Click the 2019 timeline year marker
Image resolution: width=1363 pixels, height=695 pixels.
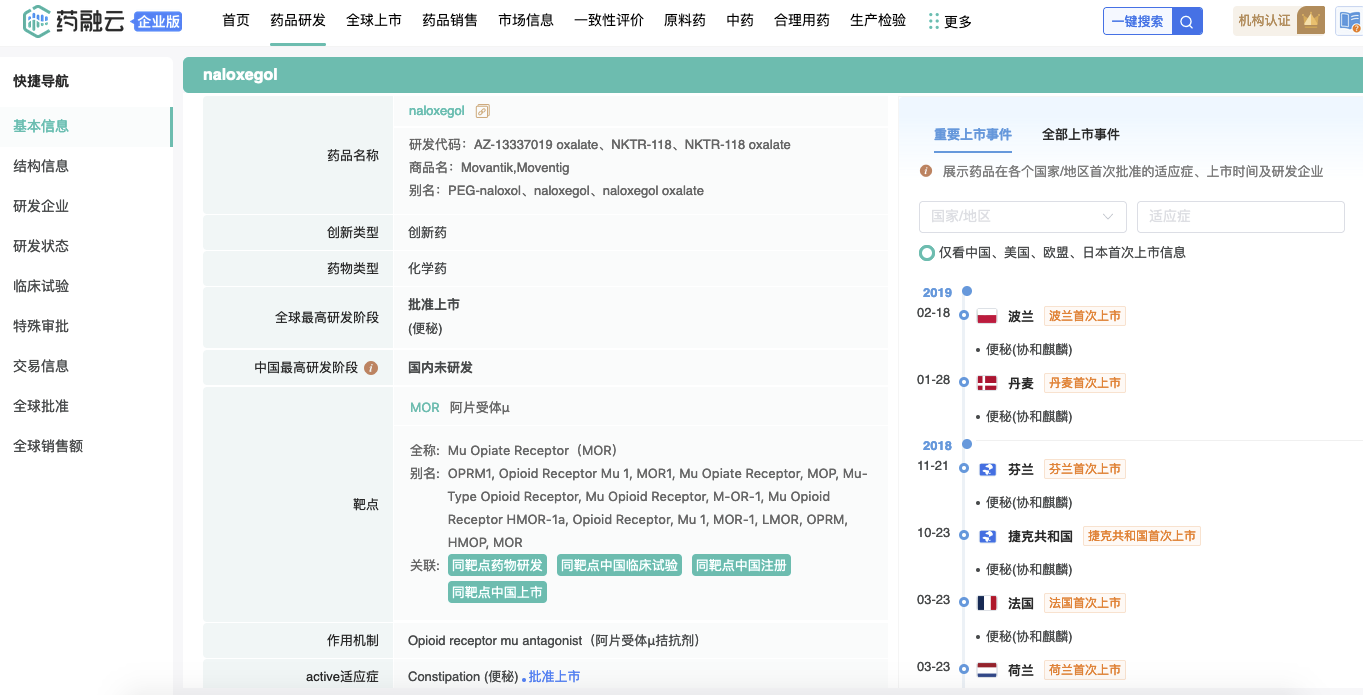tap(937, 293)
